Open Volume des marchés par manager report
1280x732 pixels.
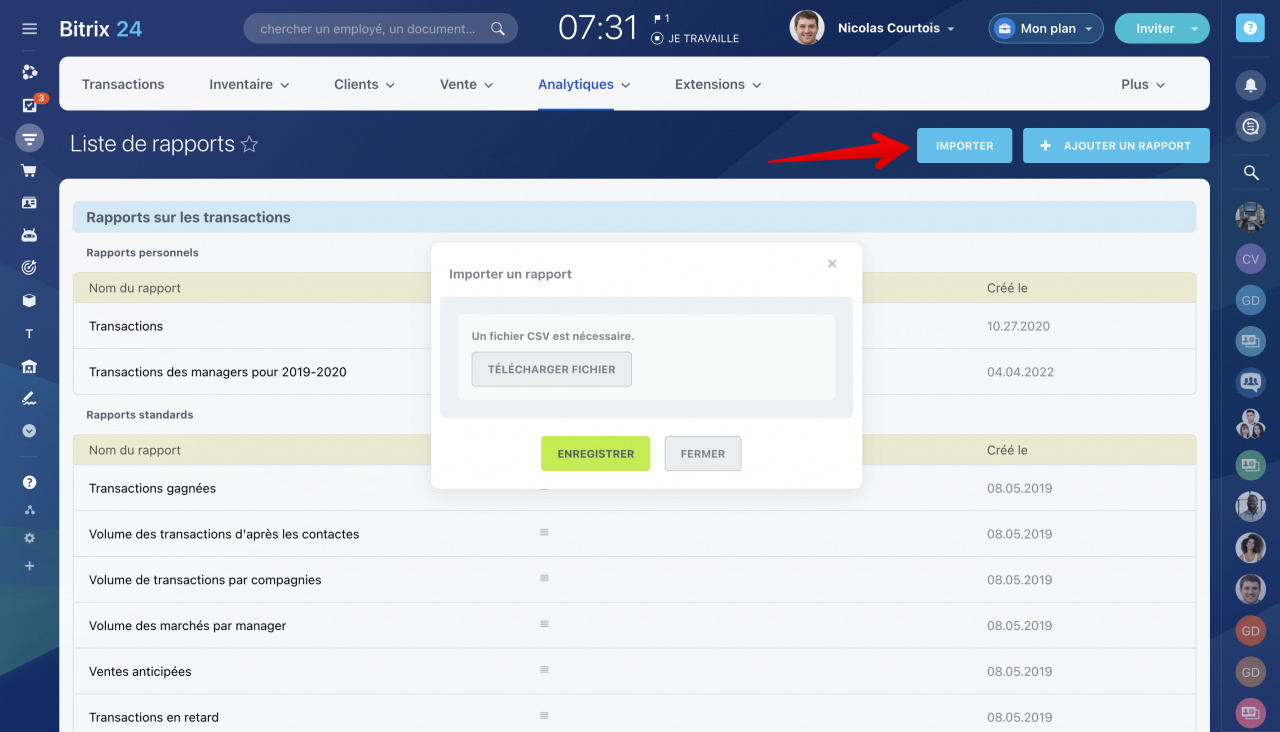coord(188,626)
